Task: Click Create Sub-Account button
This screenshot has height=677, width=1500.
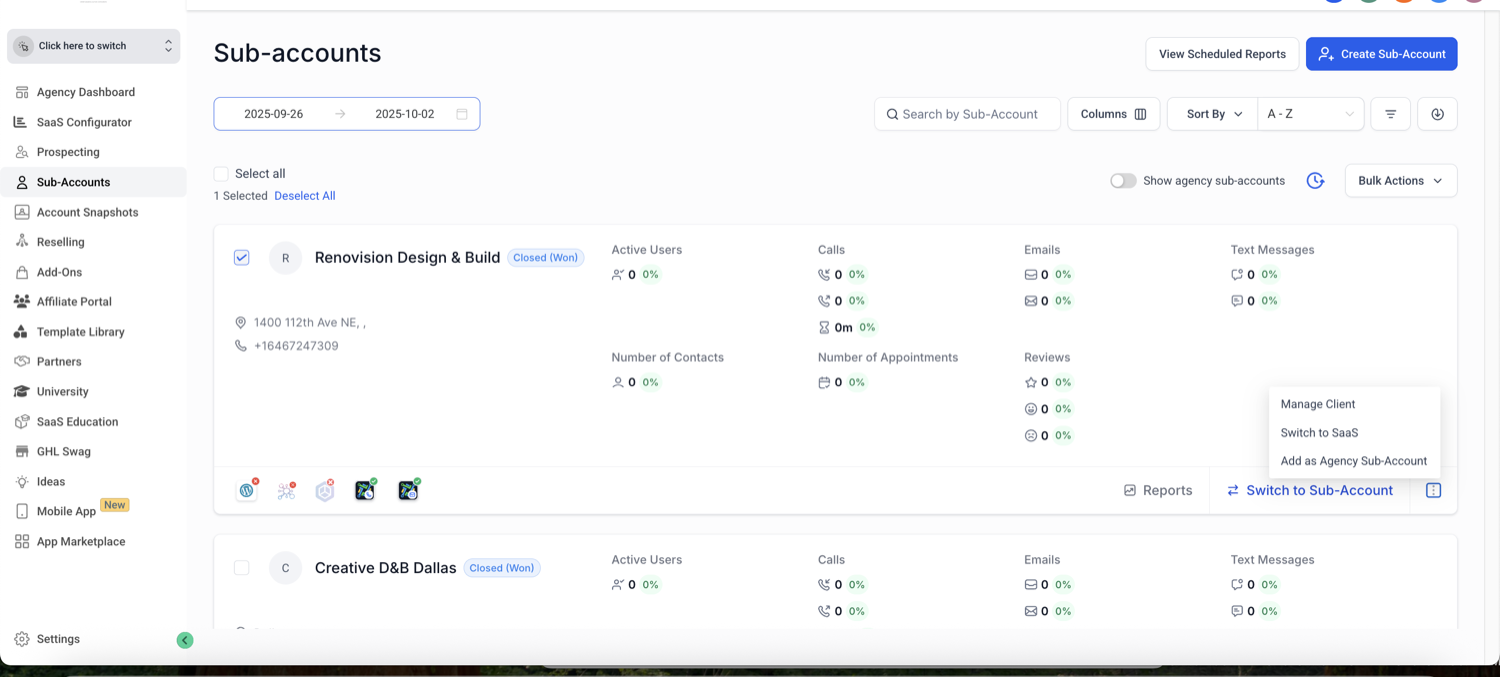Action: click(1381, 54)
